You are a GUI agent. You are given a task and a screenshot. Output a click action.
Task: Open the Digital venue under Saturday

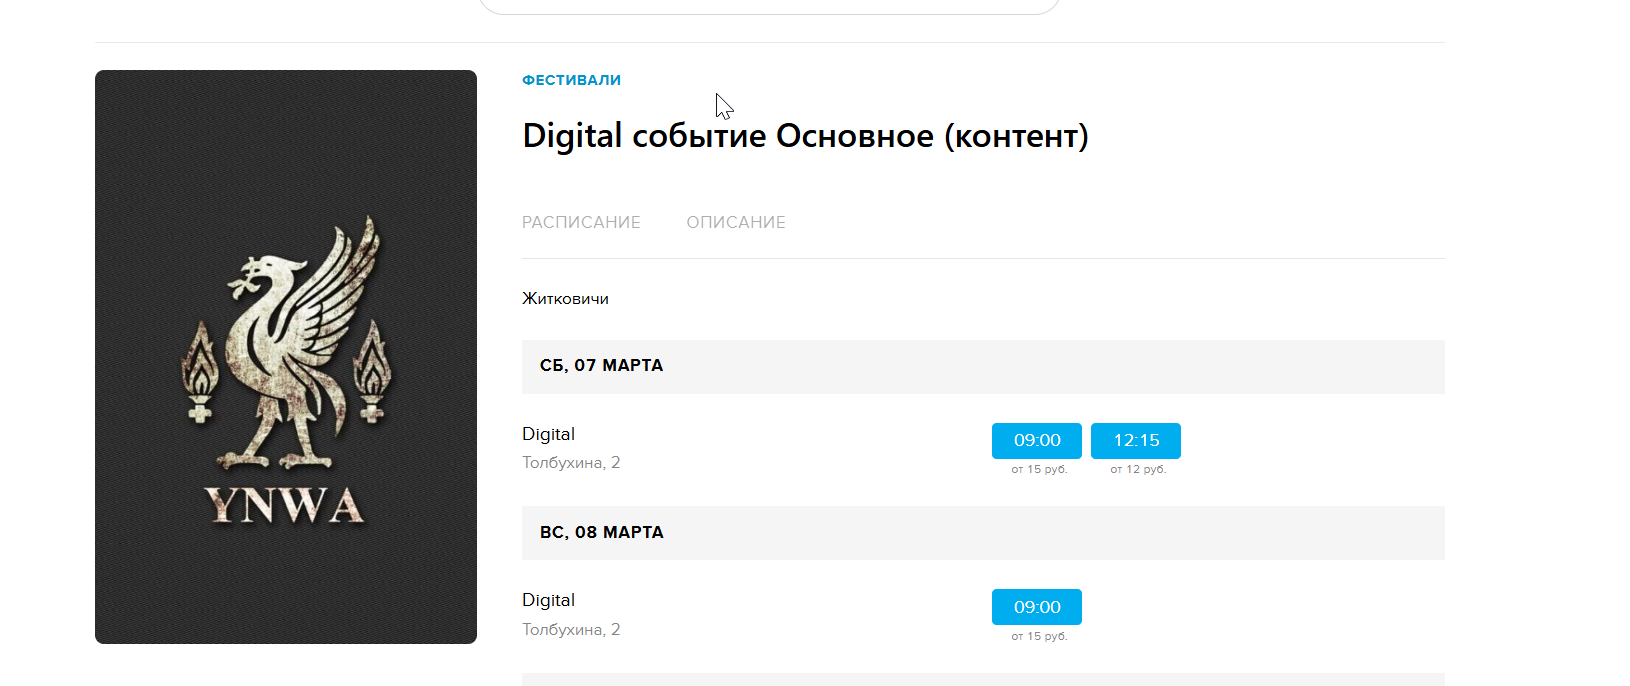[548, 434]
